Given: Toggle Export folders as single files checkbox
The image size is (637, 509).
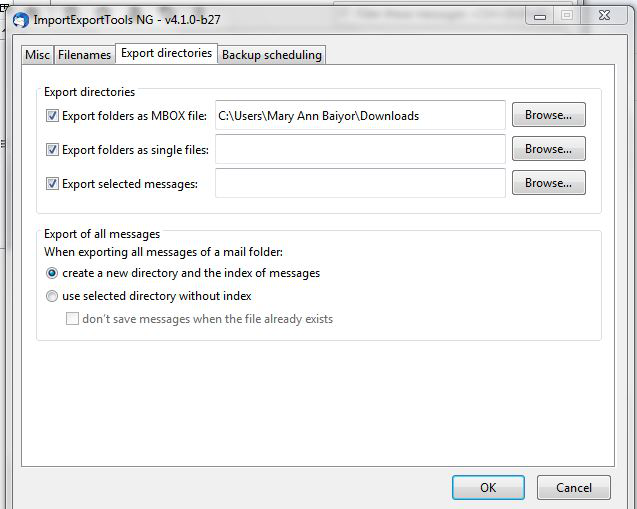Looking at the screenshot, I should pyautogui.click(x=52, y=150).
